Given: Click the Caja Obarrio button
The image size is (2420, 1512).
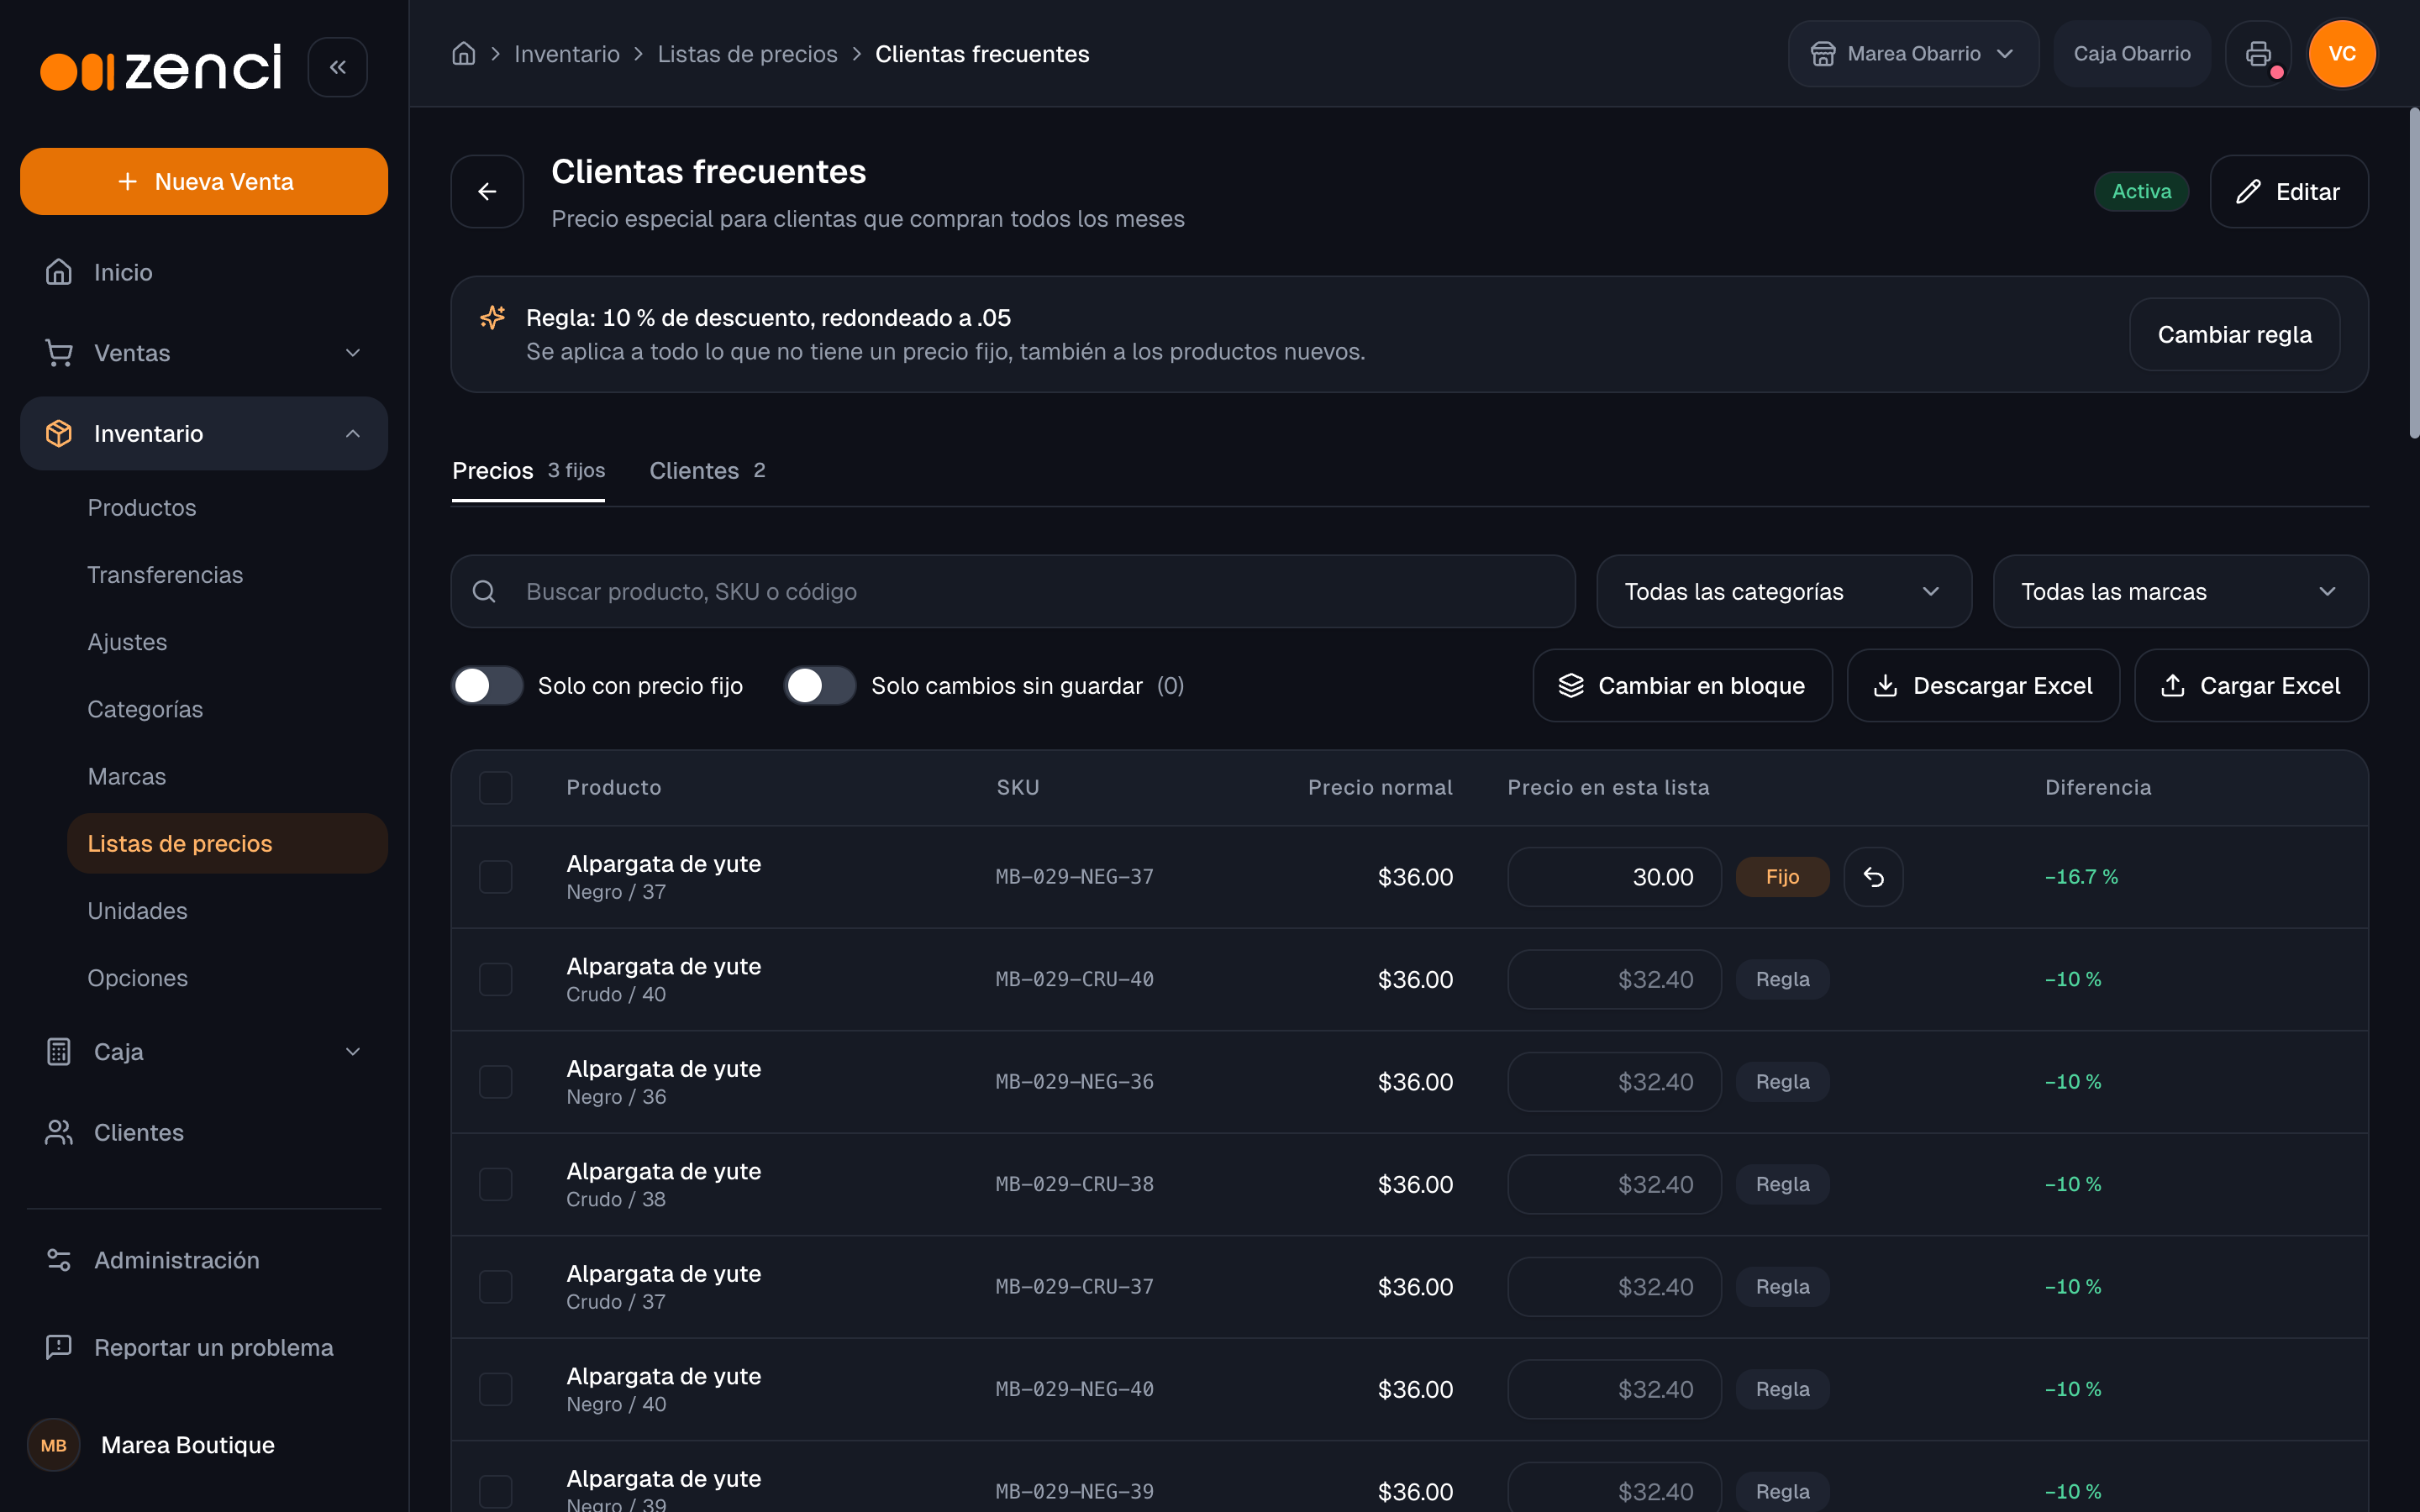Looking at the screenshot, I should coord(2132,54).
